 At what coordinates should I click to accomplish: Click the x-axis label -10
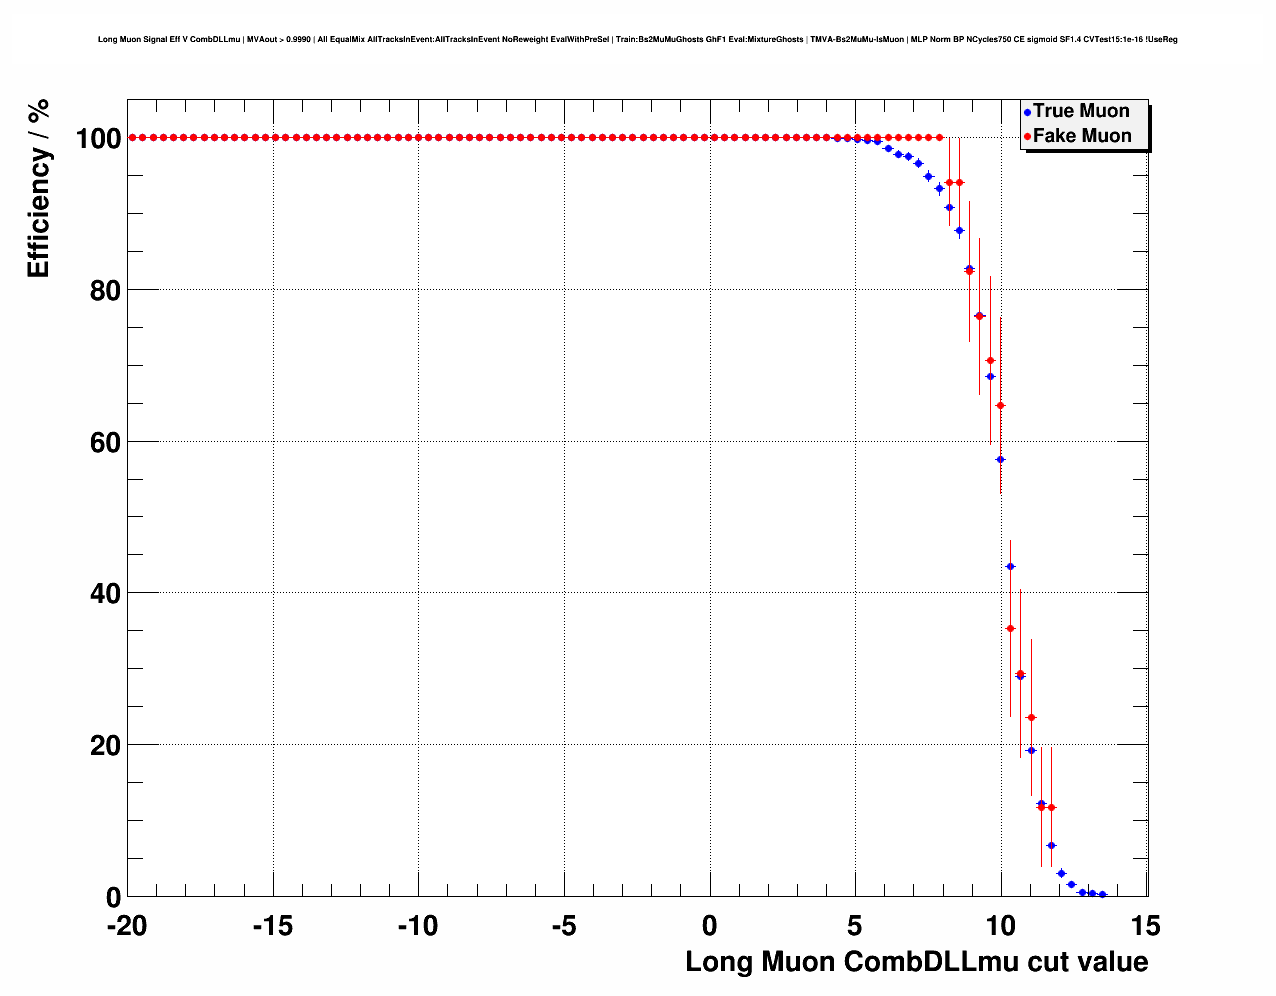pyautogui.click(x=418, y=927)
